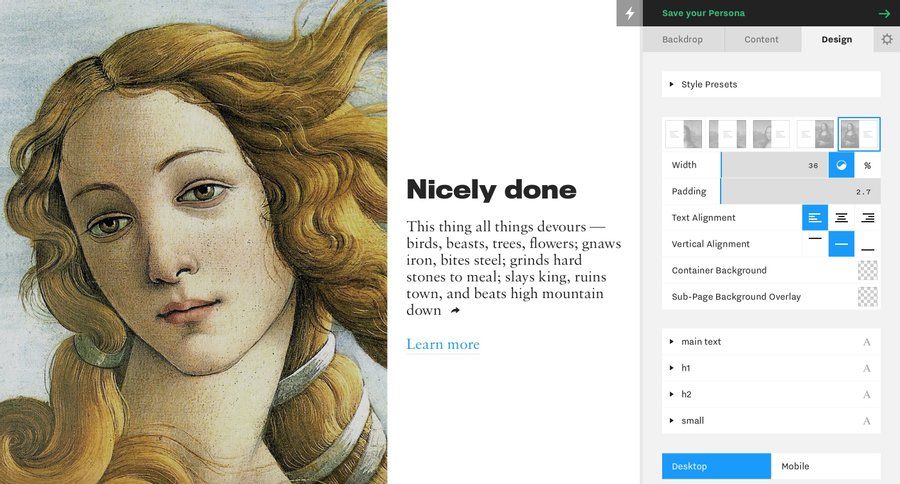Open the Container Background color swatch
This screenshot has height=484, width=900.
tap(868, 271)
